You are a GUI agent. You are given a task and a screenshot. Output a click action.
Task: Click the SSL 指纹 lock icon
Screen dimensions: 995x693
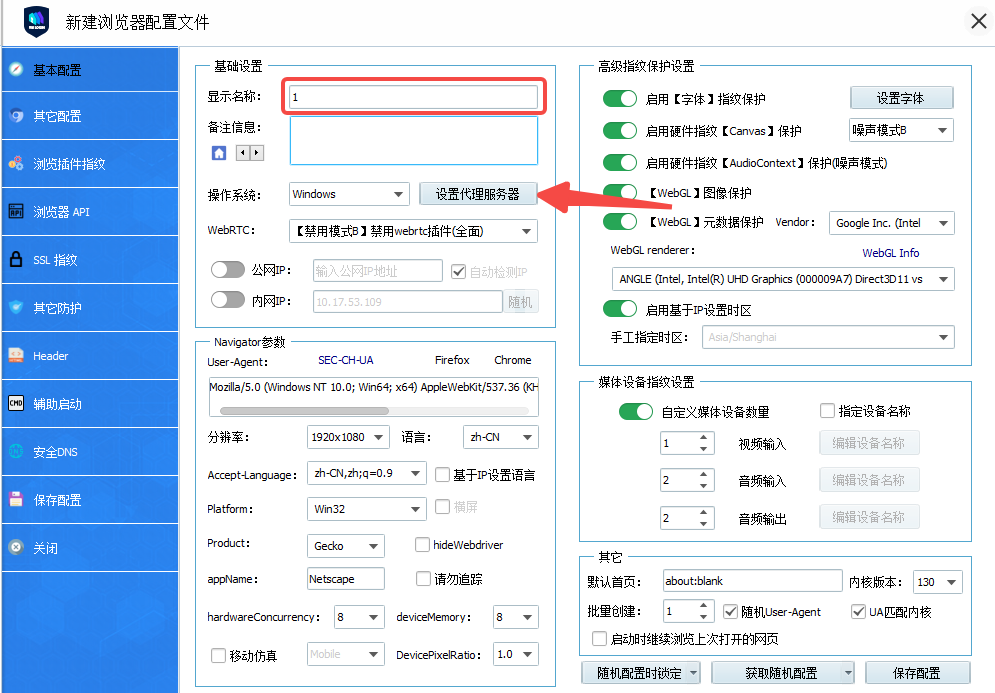click(x=16, y=260)
